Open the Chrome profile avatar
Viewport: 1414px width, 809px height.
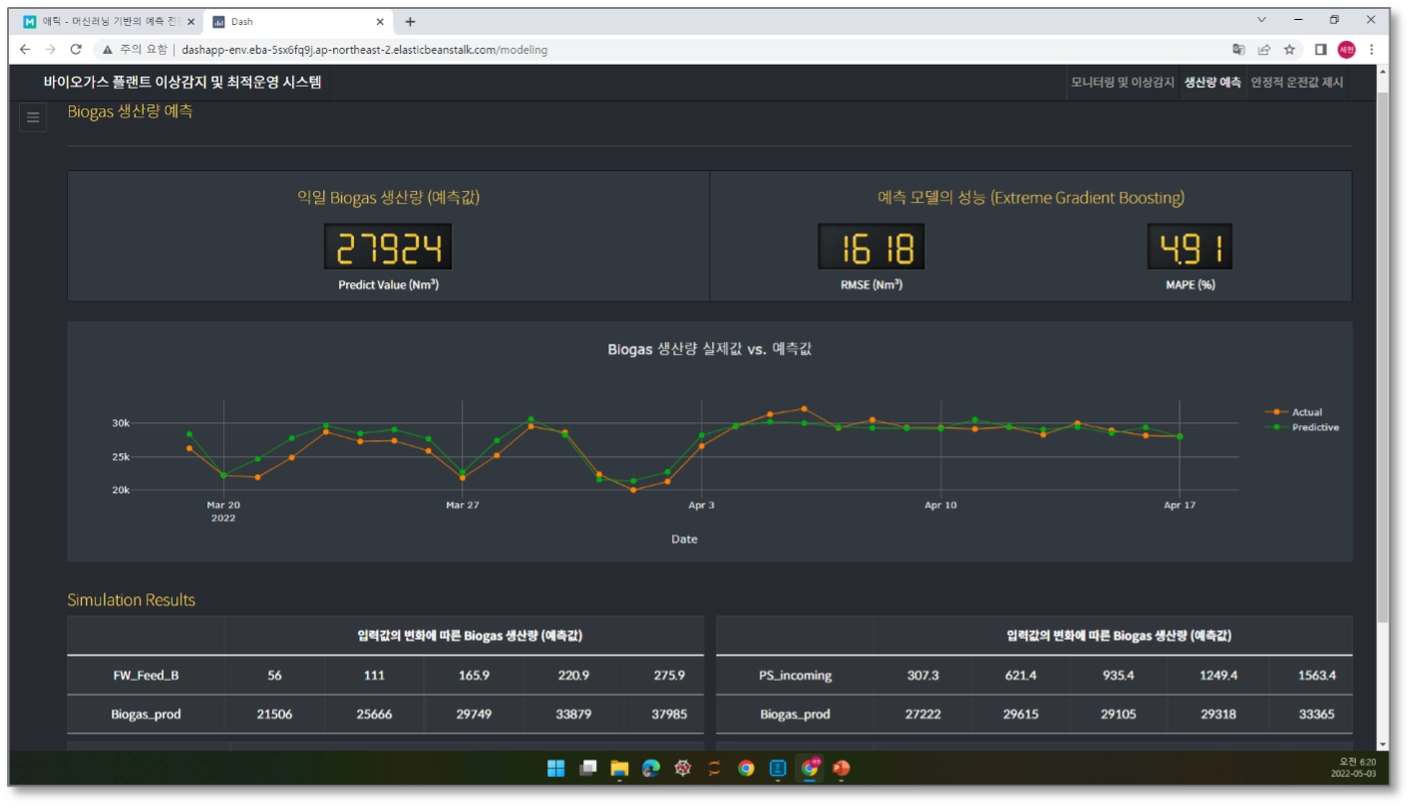point(1347,49)
